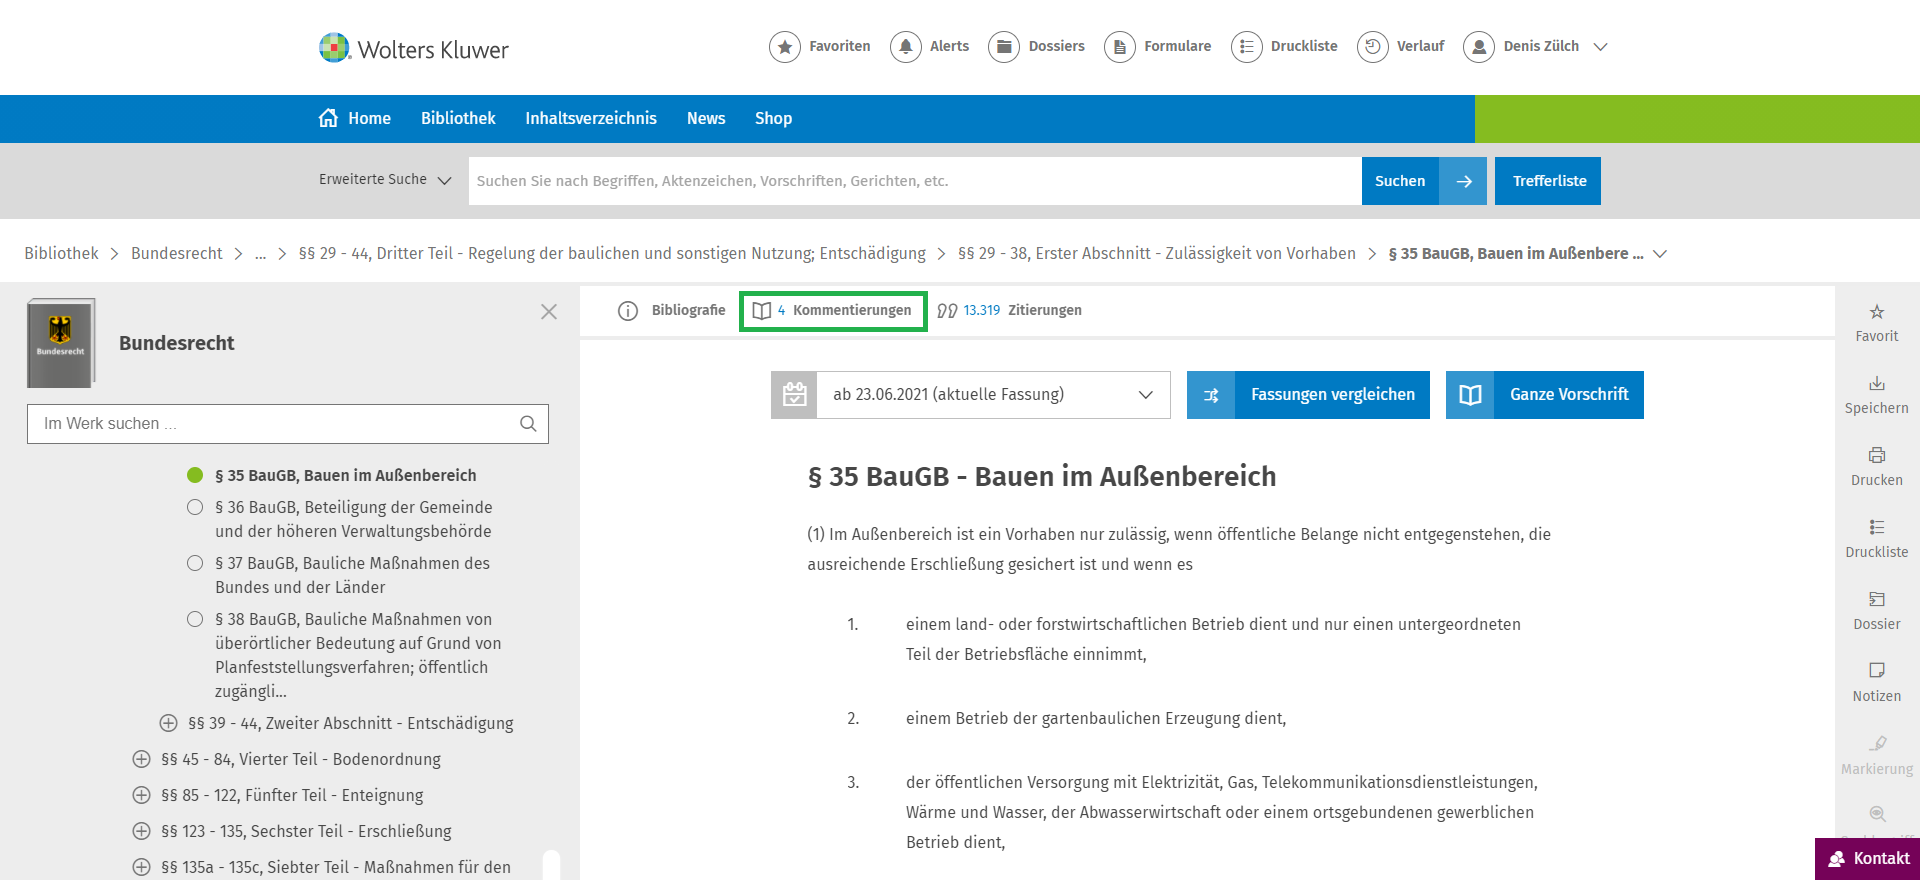Click the Im Werk suchen field
1920x880 pixels.
click(x=275, y=424)
